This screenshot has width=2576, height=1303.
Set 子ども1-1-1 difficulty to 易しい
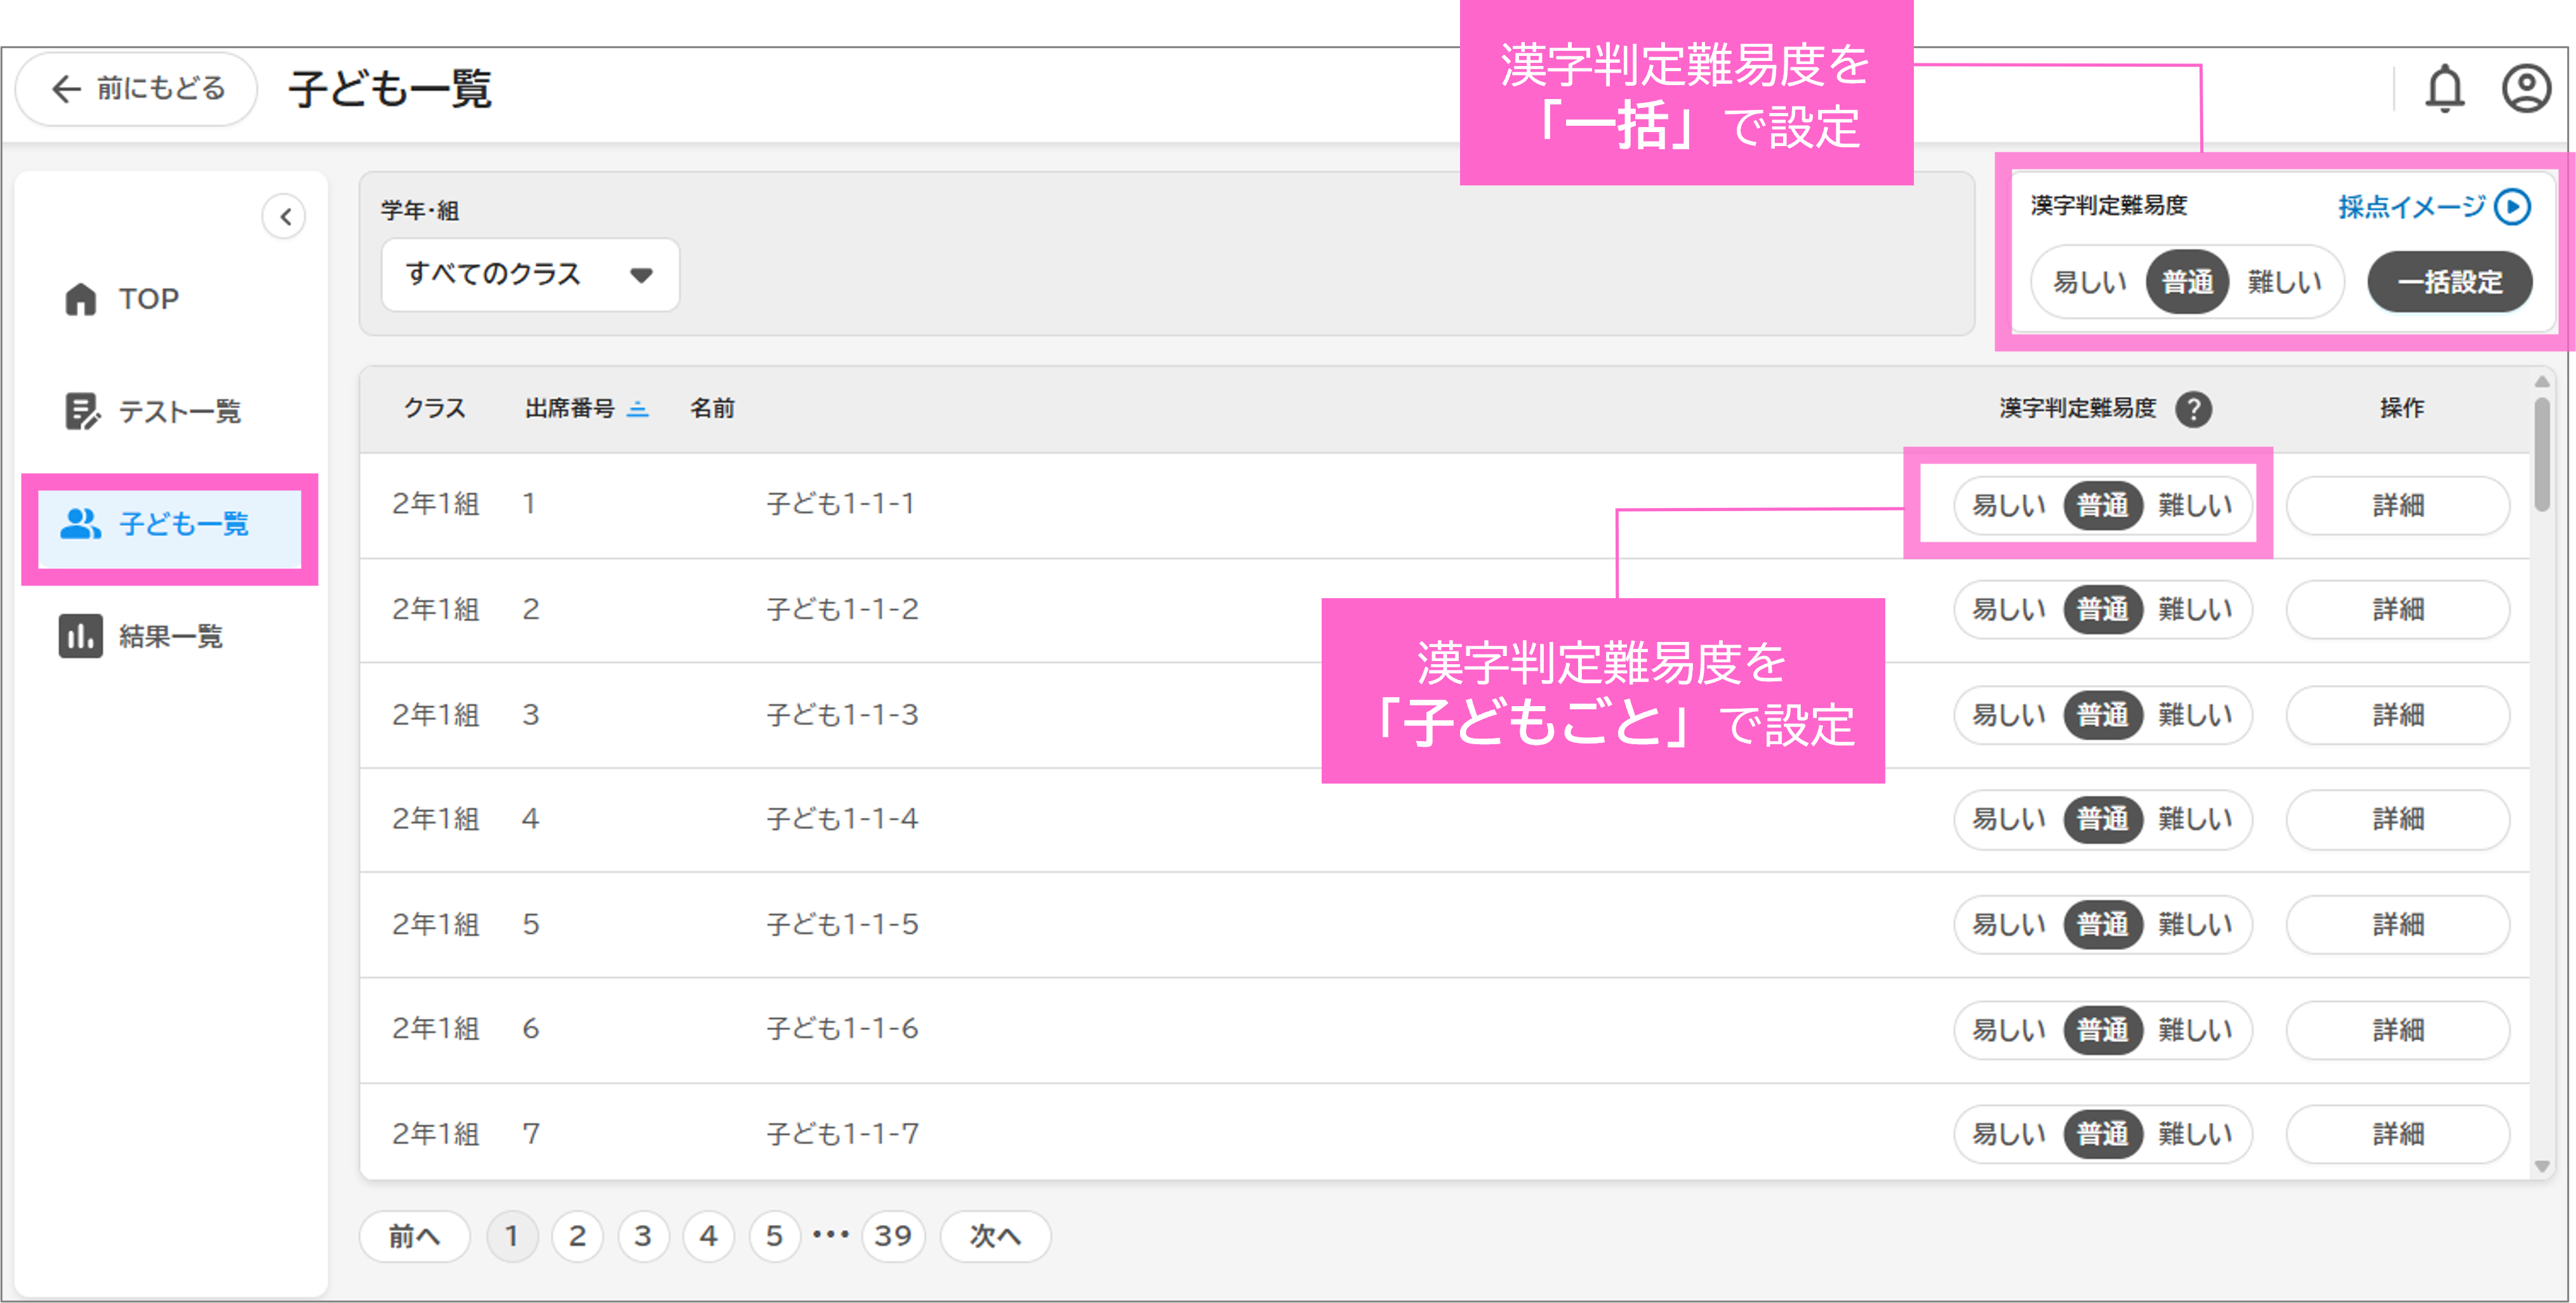coord(2008,505)
